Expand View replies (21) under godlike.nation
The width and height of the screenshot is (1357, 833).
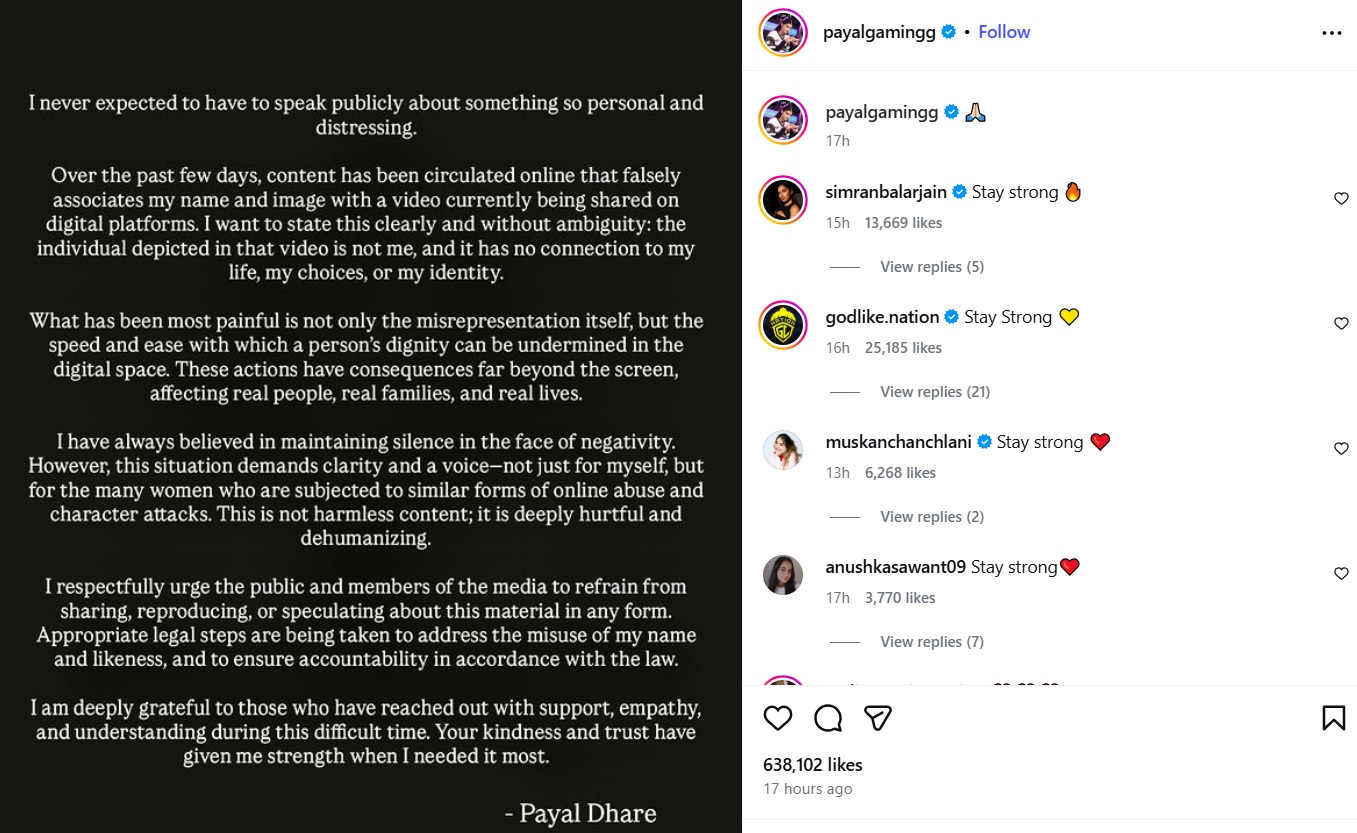935,392
